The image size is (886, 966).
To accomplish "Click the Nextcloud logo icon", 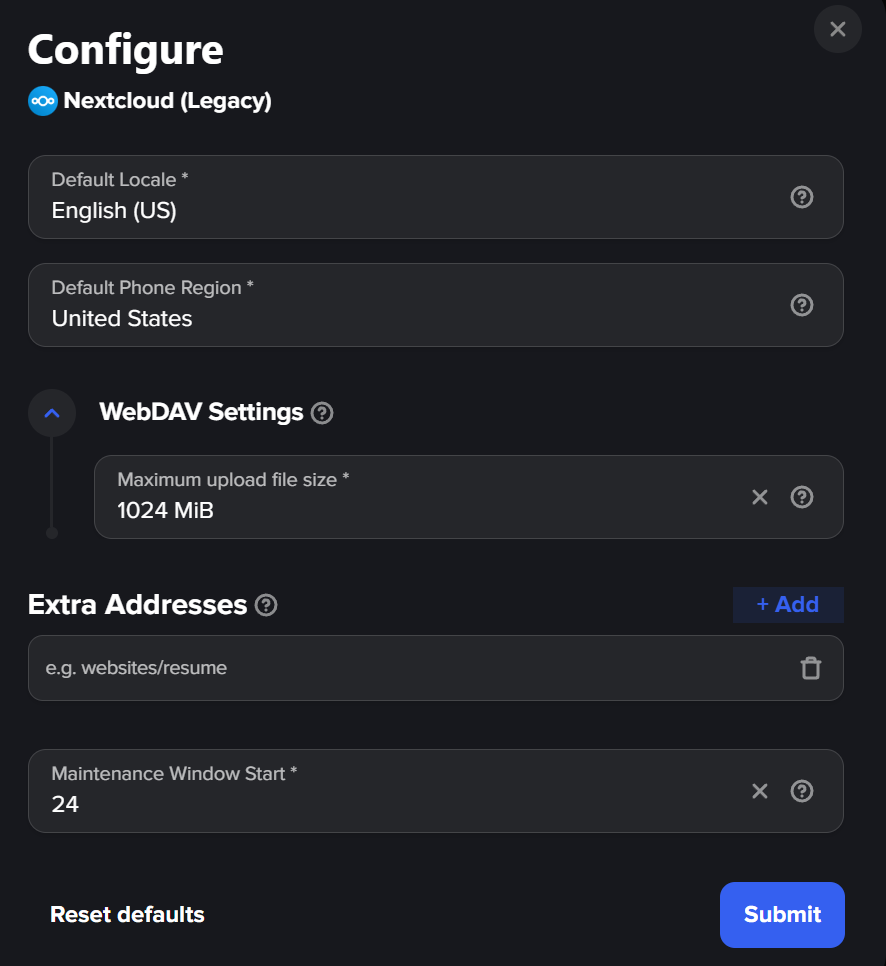I will (x=43, y=101).
